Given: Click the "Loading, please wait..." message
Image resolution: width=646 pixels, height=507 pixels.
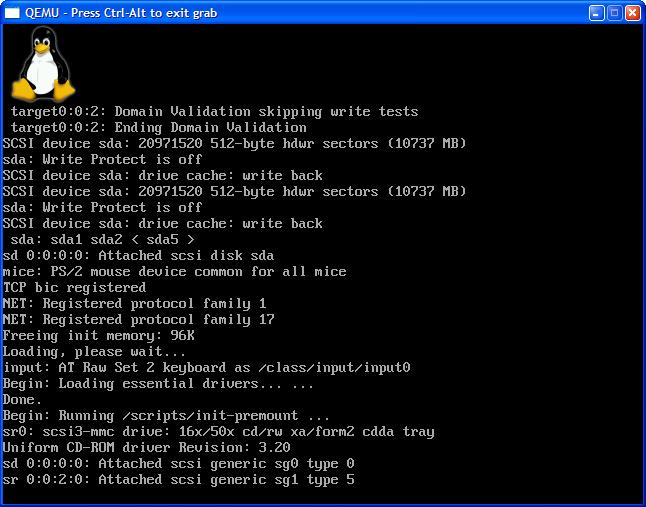Looking at the screenshot, I should coord(94,351).
